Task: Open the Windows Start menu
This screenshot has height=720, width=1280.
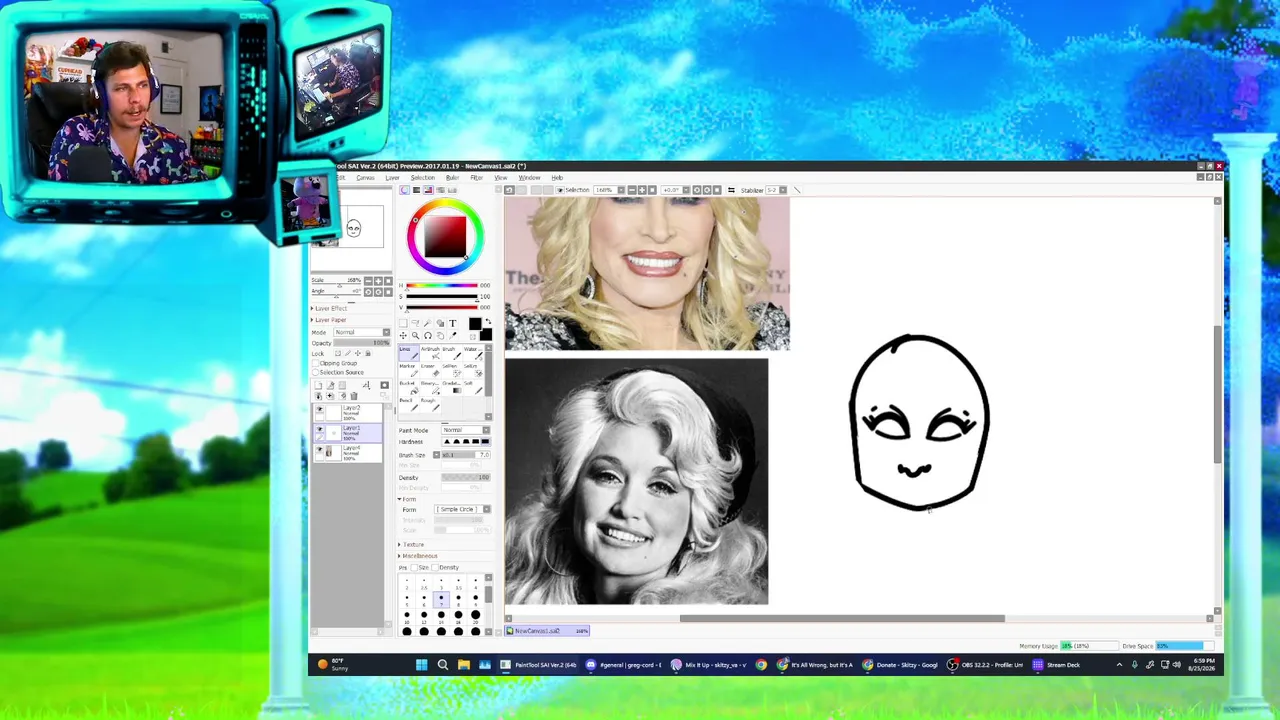Action: (421, 664)
